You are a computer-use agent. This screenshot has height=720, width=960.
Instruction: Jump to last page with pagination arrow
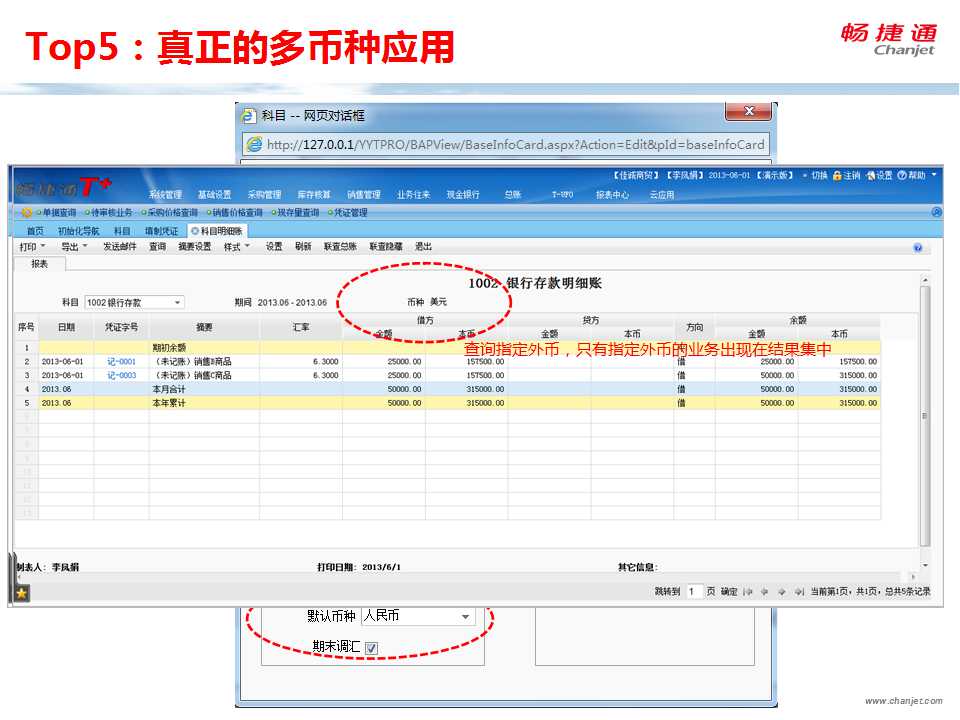pos(798,592)
